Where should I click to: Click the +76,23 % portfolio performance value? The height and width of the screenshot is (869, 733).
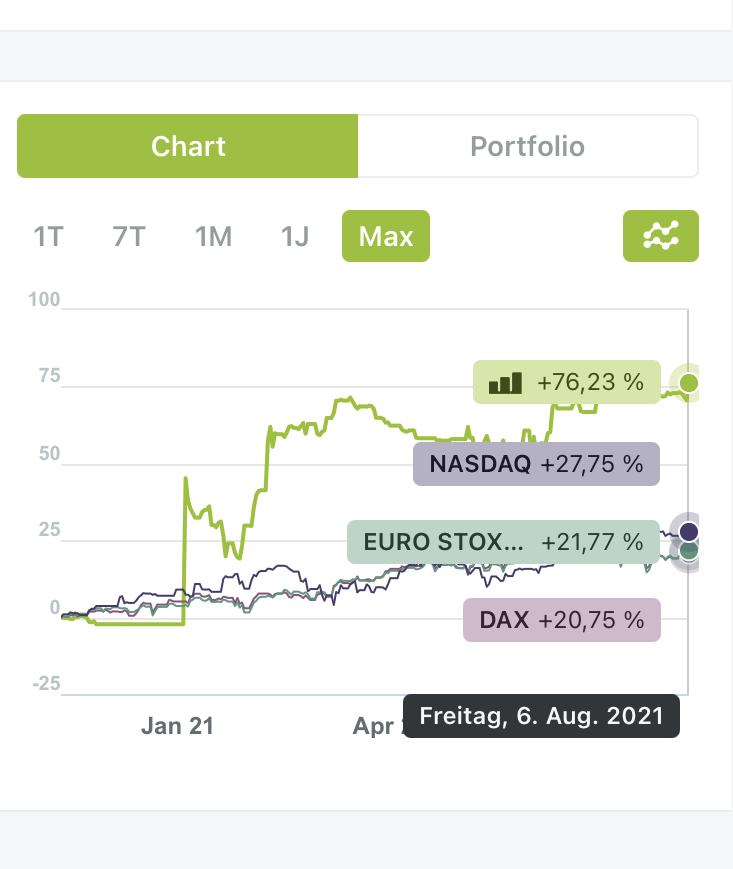click(590, 382)
